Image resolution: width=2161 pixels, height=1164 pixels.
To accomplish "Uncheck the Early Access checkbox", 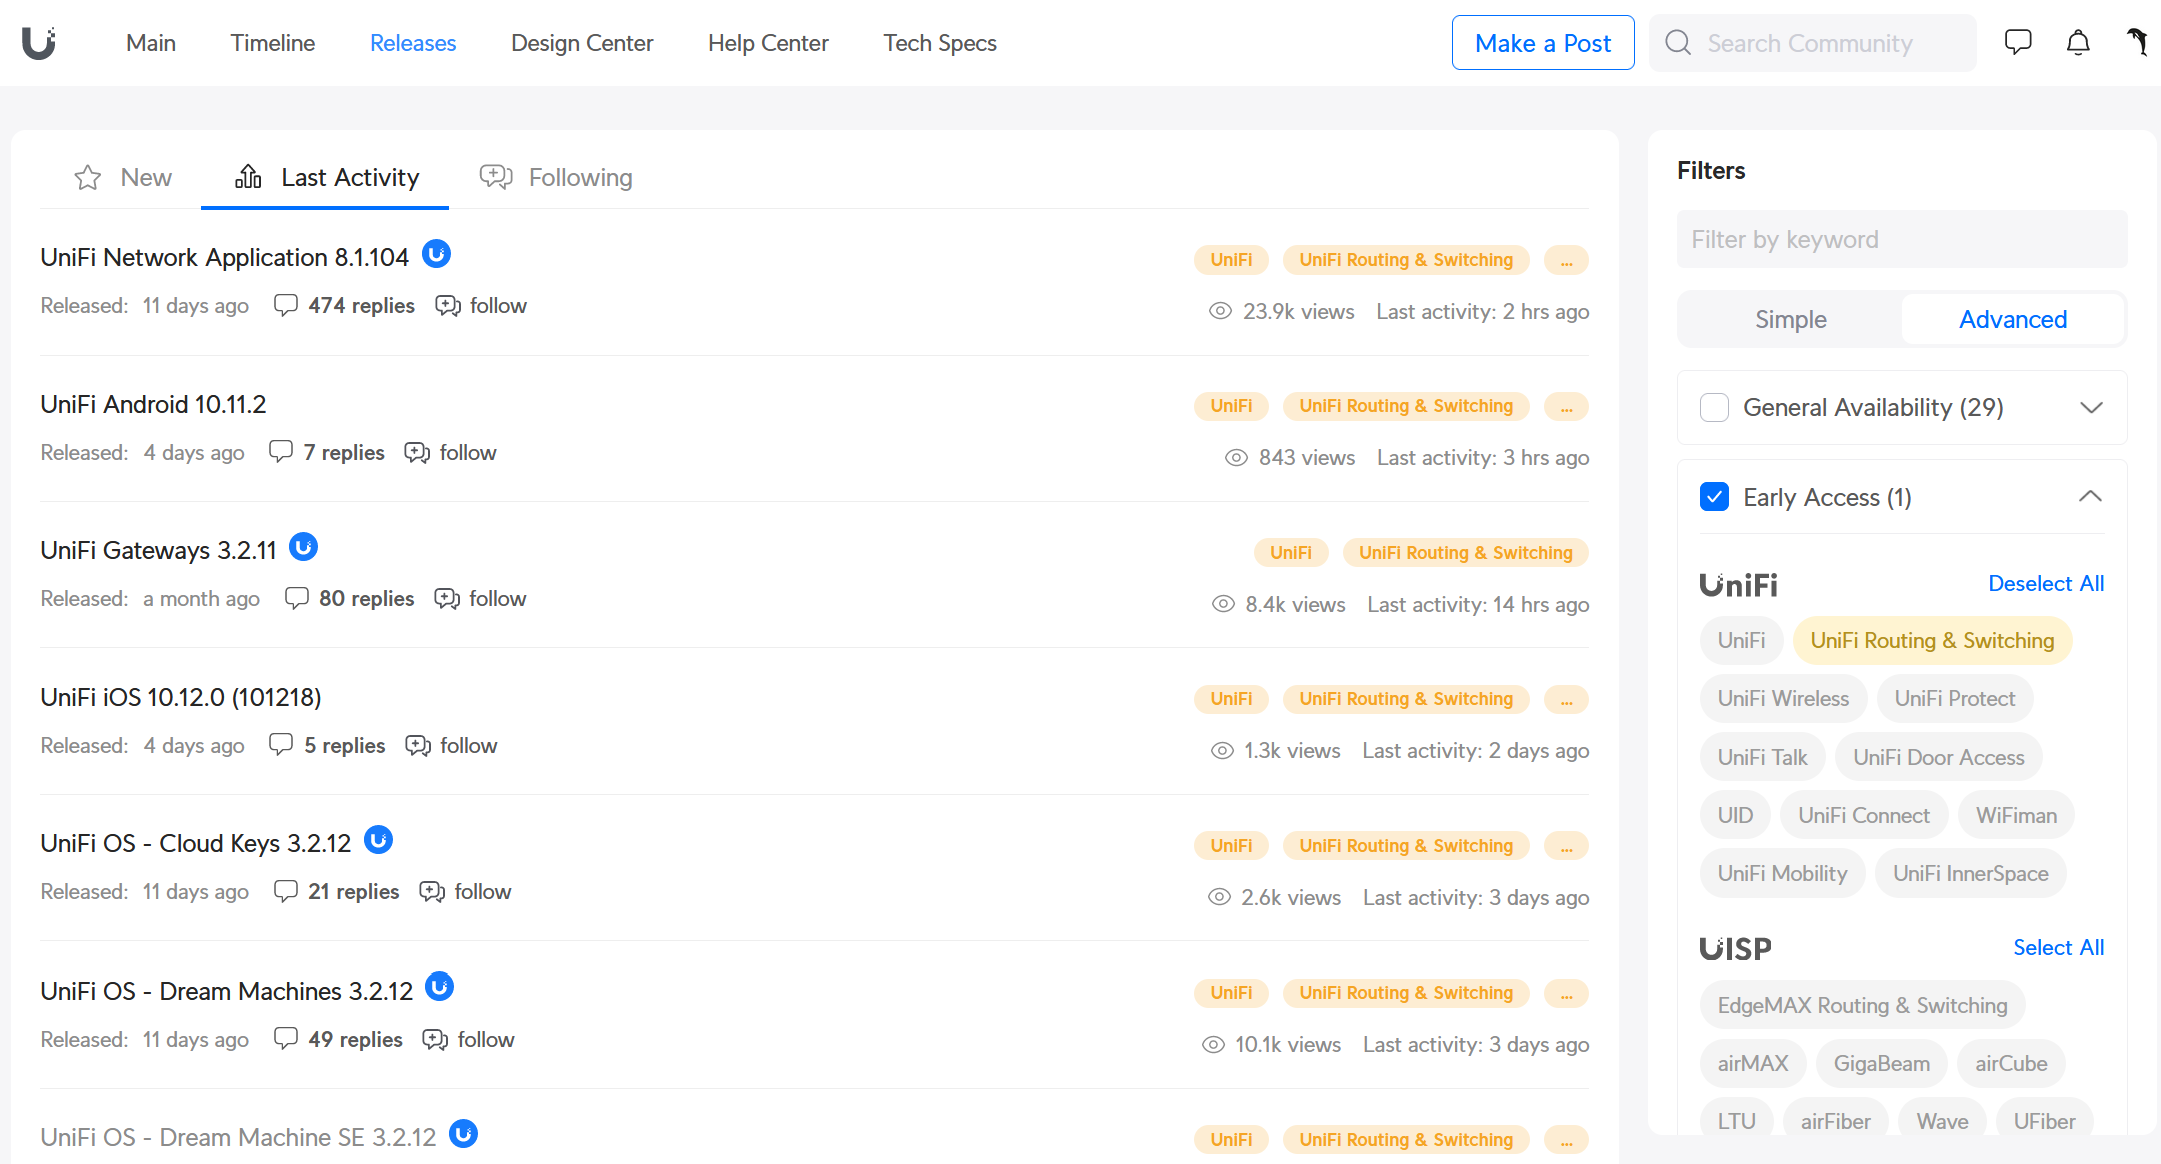I will pyautogui.click(x=1714, y=497).
